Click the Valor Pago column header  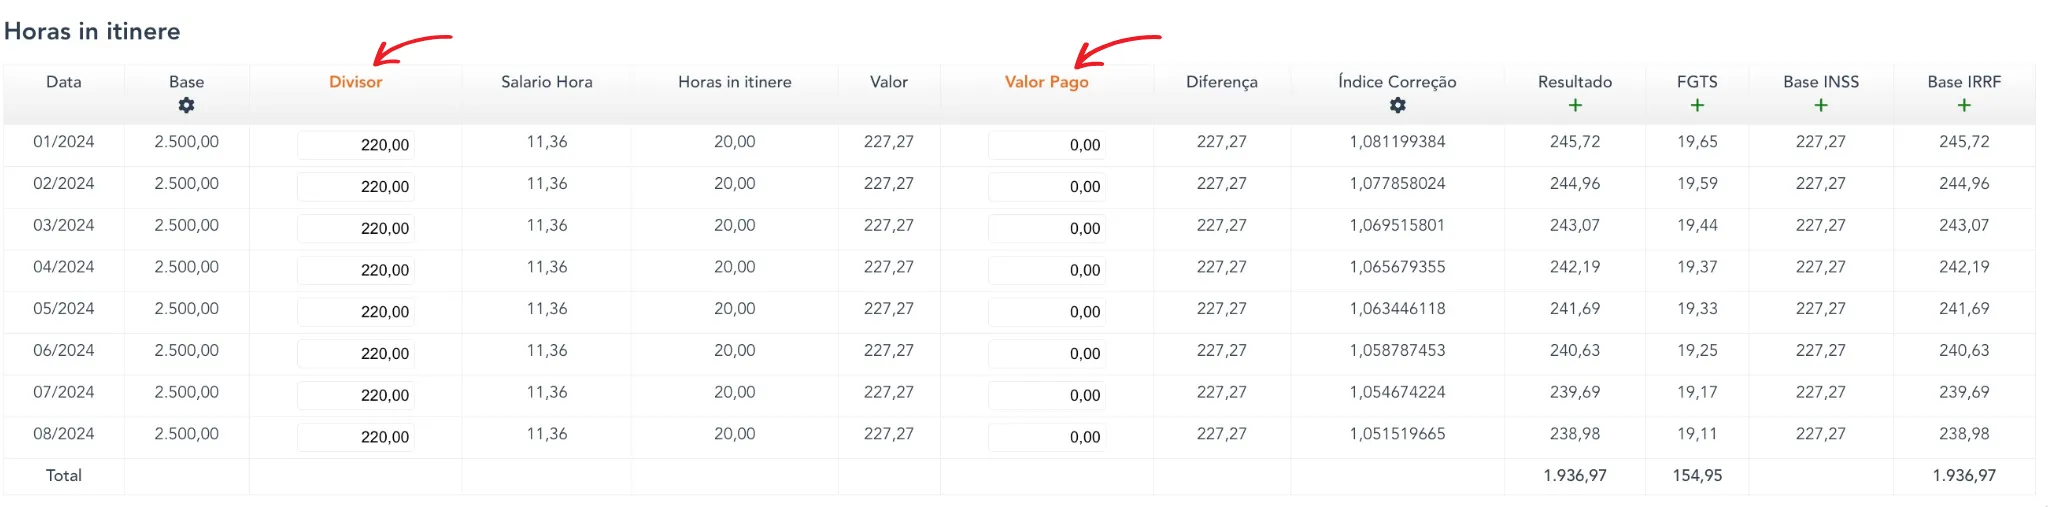(1046, 82)
